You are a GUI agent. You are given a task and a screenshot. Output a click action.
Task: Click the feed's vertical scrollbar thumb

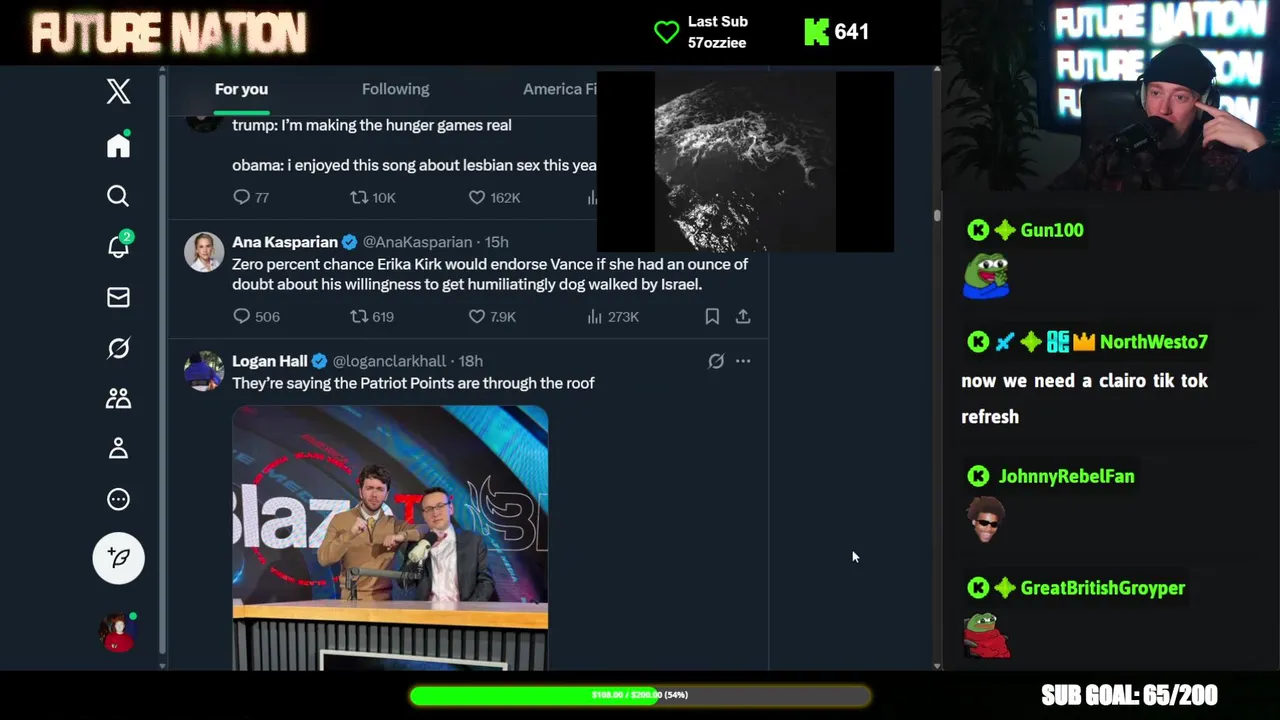coord(937,215)
